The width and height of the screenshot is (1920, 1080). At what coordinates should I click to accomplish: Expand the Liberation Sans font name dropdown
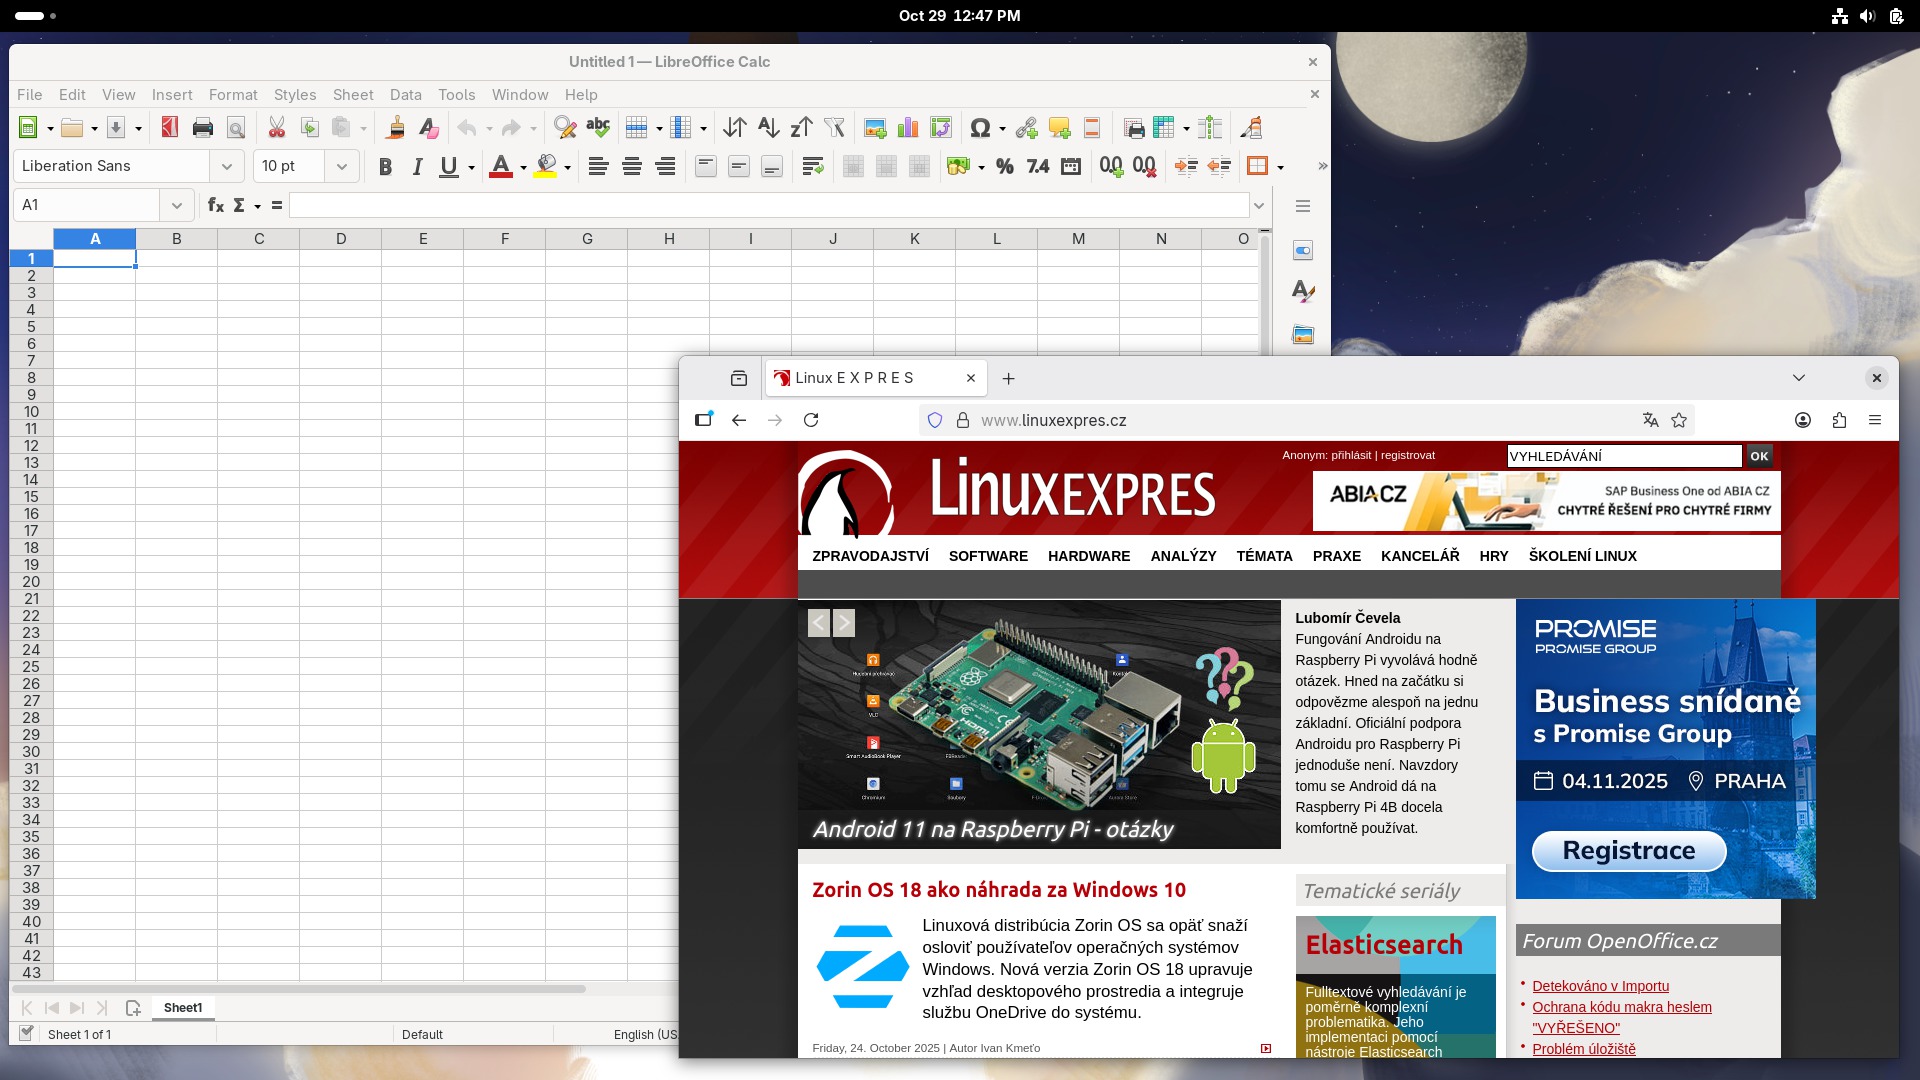click(x=227, y=167)
